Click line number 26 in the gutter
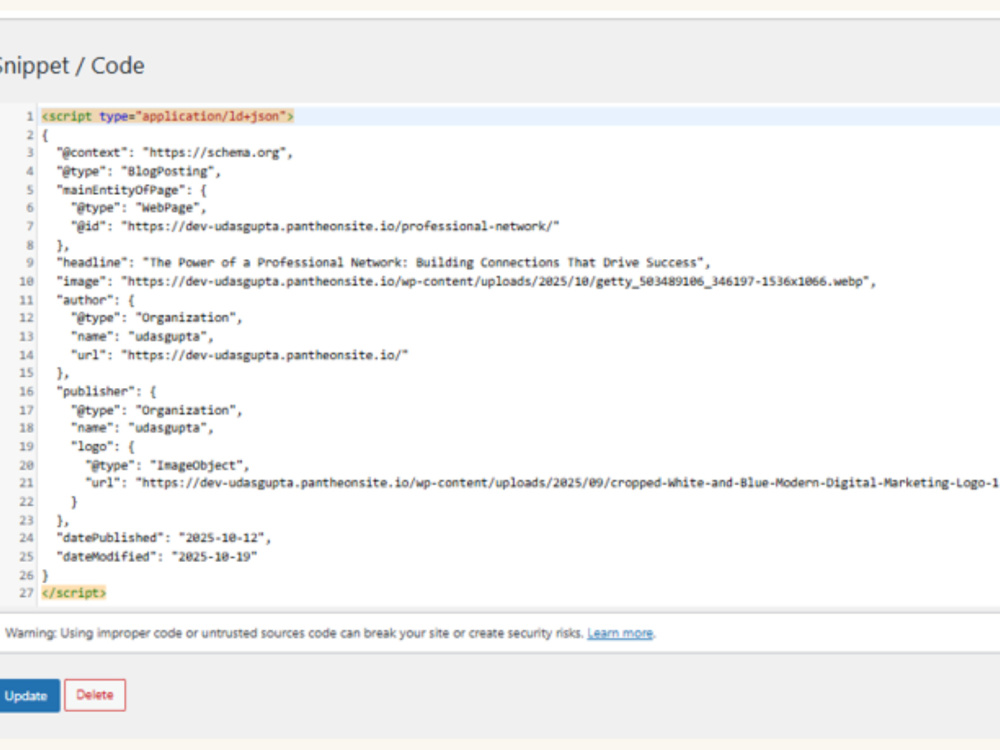The image size is (1000, 750). pos(26,575)
